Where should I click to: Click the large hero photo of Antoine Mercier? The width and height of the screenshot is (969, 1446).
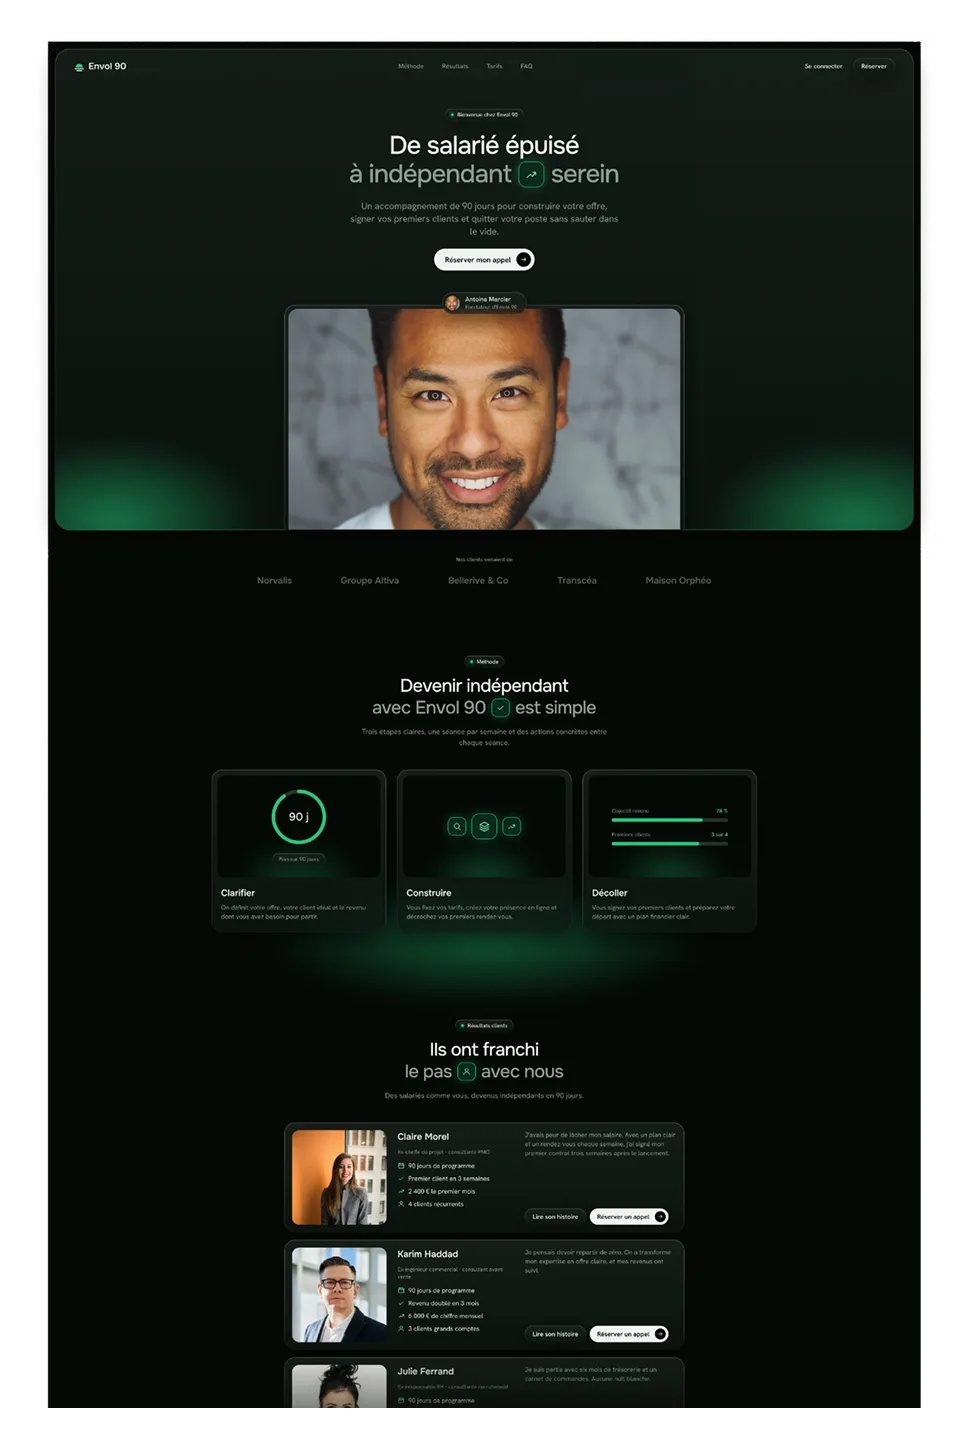coord(484,419)
